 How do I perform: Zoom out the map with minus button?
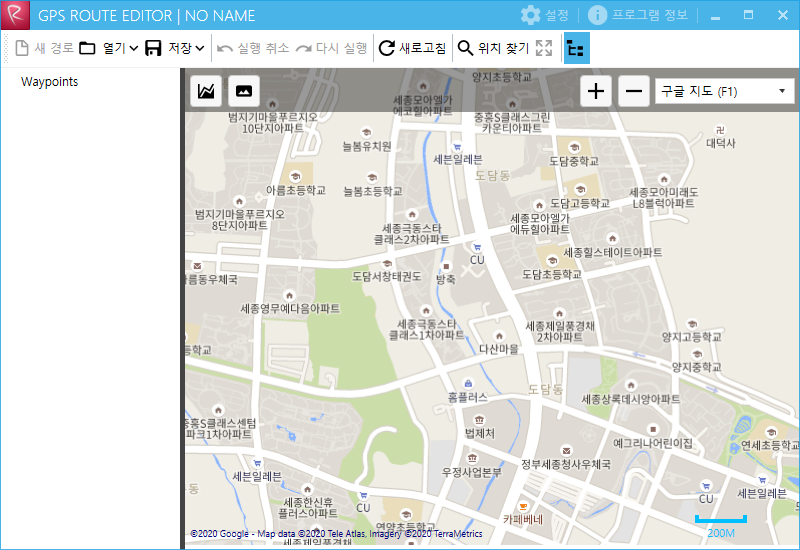(634, 91)
